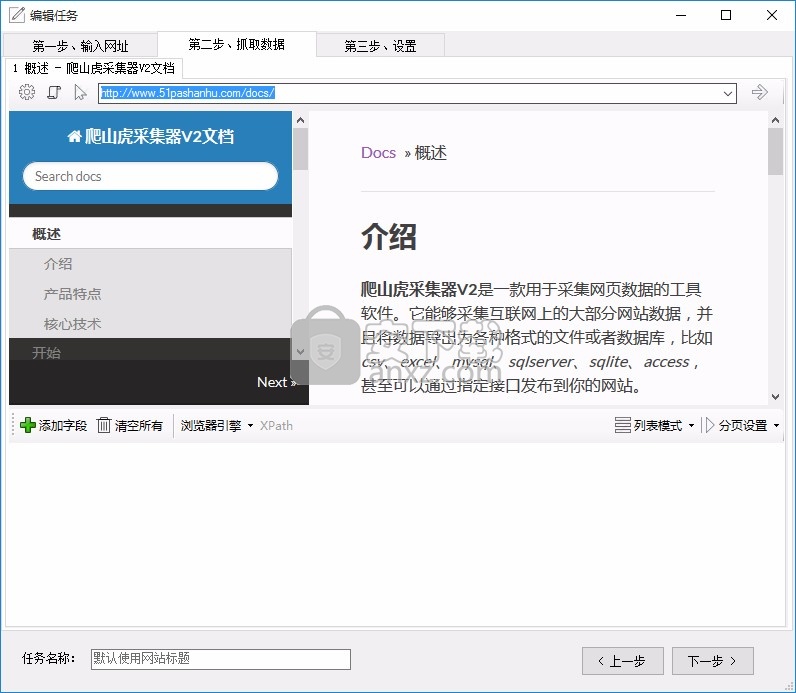Open the 列表模式 dropdown
Screen dimensions: 796x693
click(x=654, y=425)
